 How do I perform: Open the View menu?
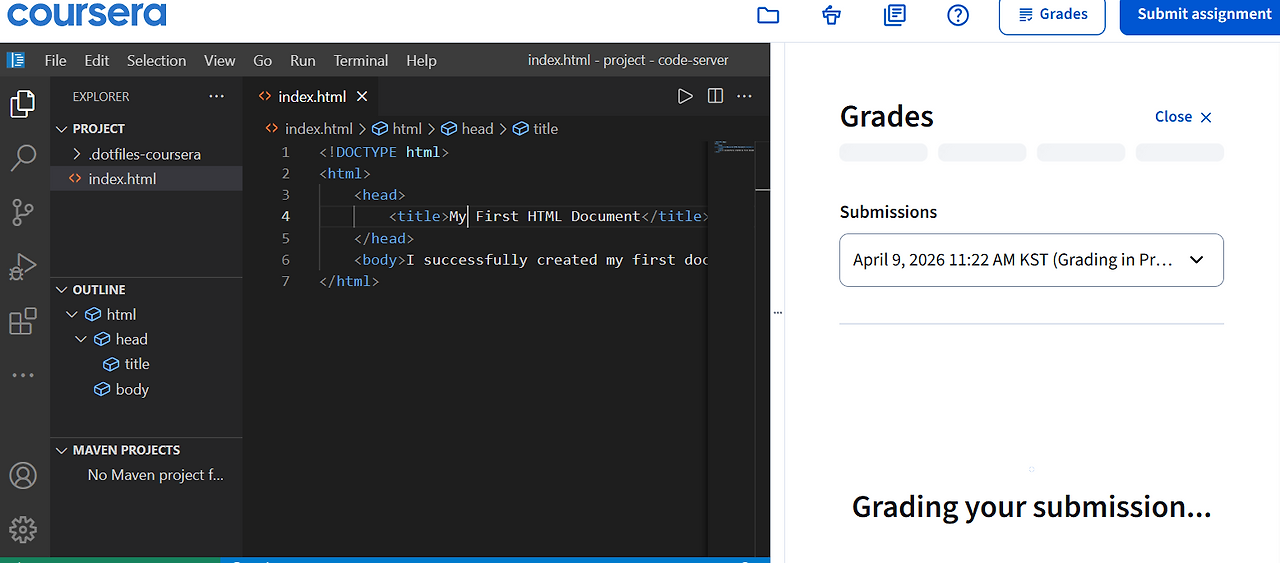(220, 60)
